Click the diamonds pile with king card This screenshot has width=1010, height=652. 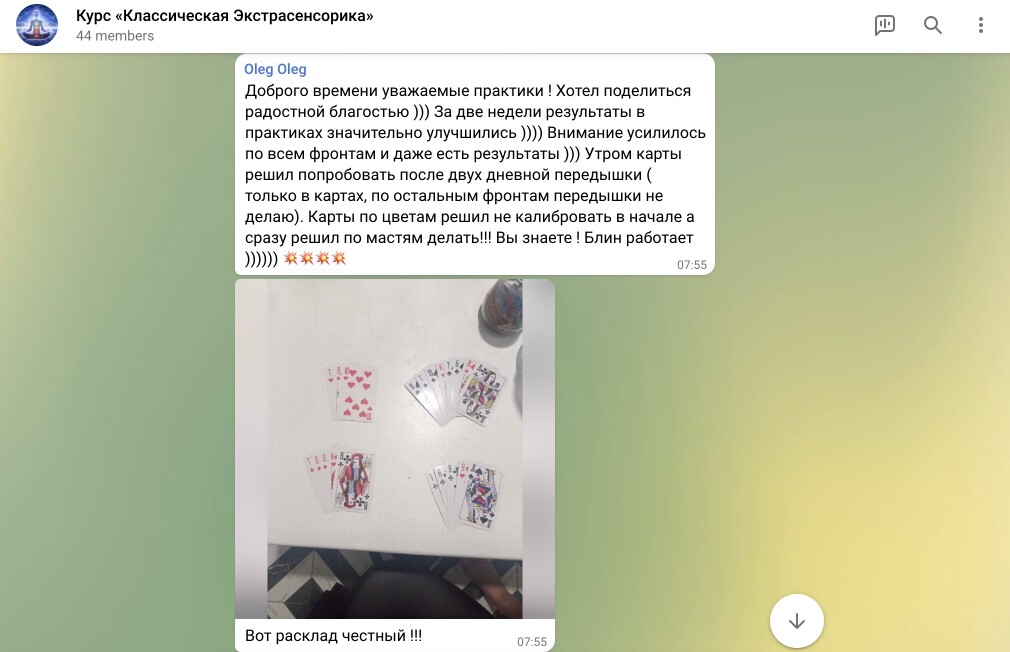(340, 481)
